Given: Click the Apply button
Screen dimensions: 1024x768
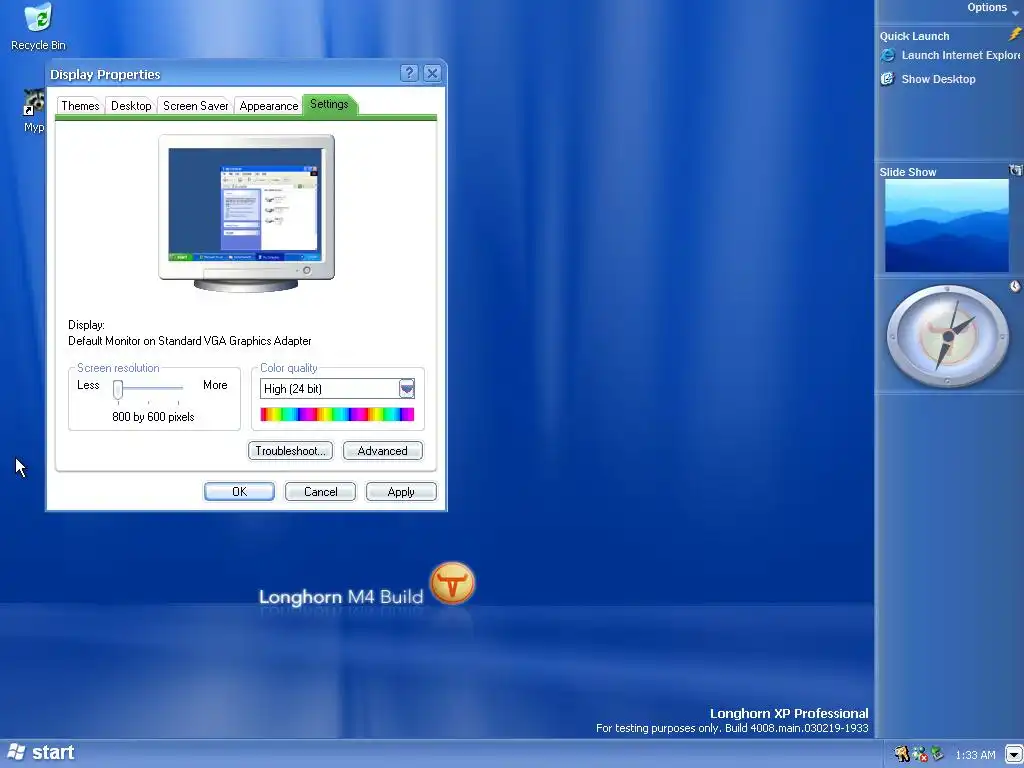Looking at the screenshot, I should point(401,492).
